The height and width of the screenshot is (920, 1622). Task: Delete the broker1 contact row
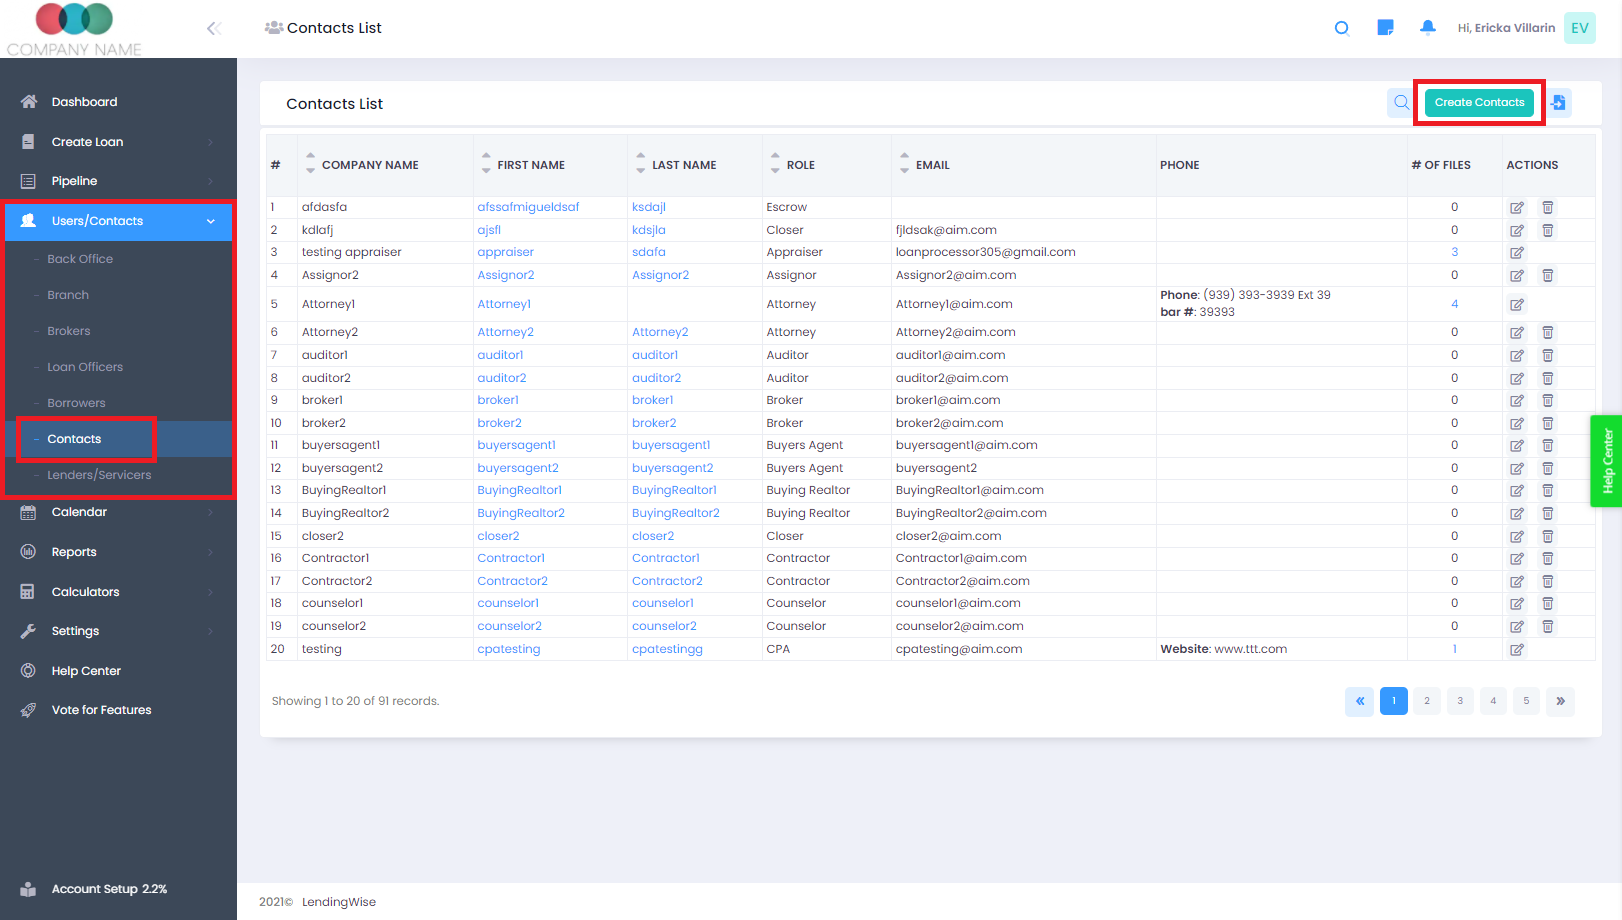(1548, 399)
